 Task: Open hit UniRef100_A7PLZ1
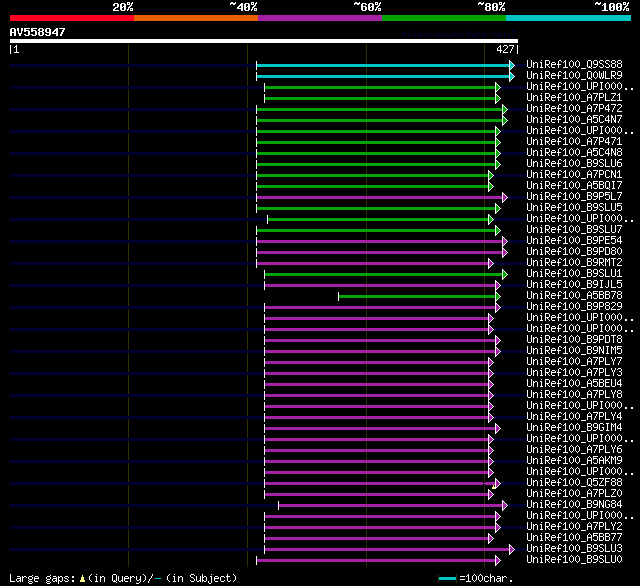pyautogui.click(x=574, y=98)
